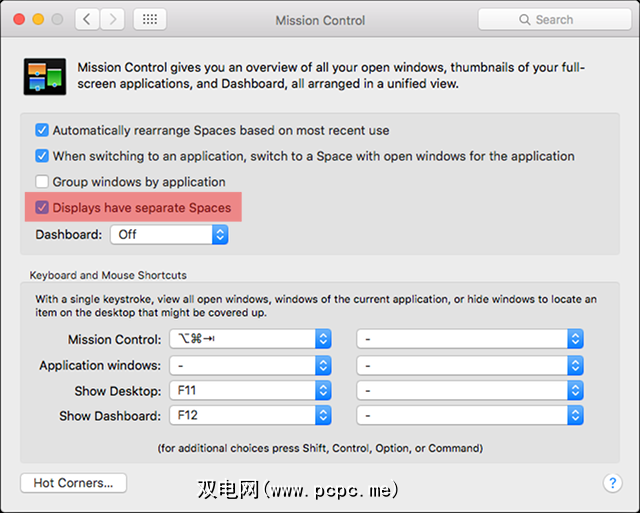Toggle Displays have separate Spaces checkbox
Screen dimensions: 640x513
[x=42, y=207]
